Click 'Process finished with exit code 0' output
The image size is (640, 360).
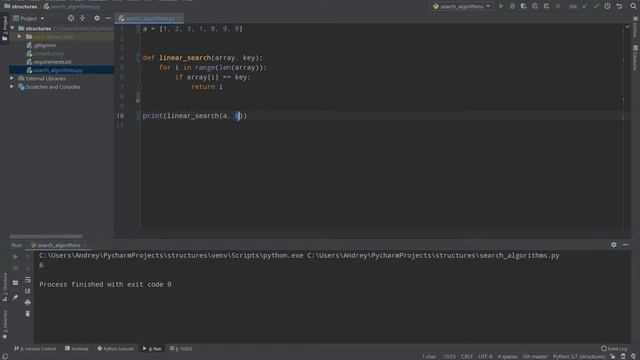pos(105,284)
